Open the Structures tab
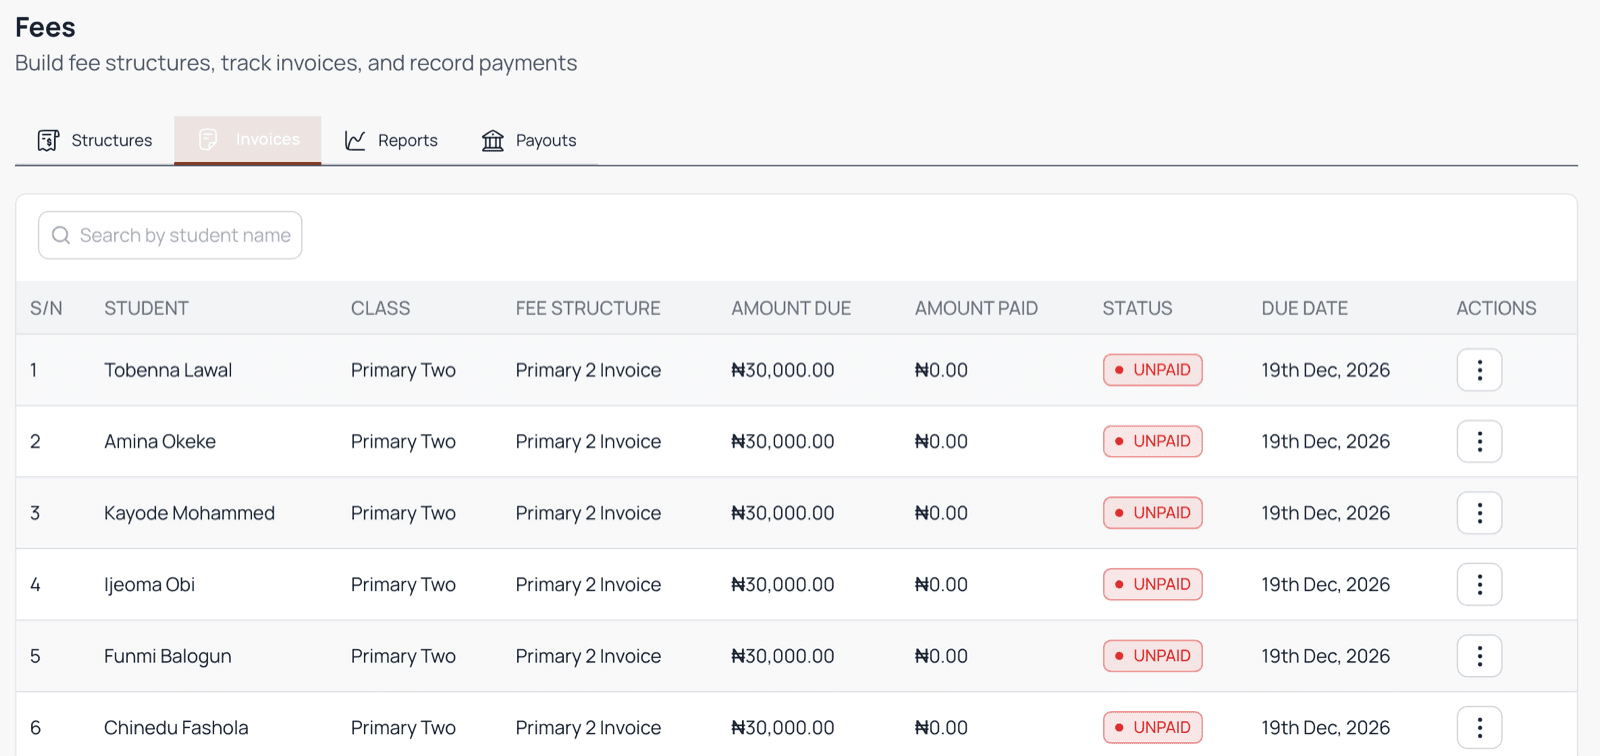The height and width of the screenshot is (756, 1600). 95,140
